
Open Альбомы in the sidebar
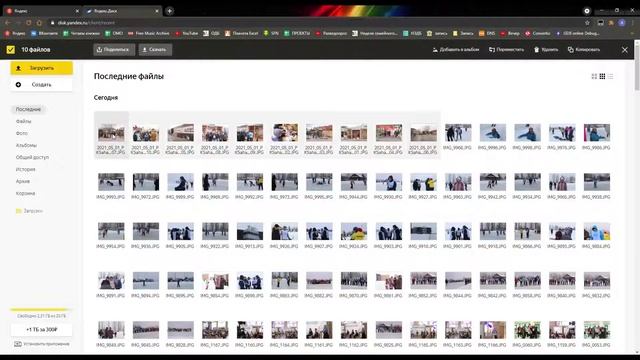click(27, 145)
